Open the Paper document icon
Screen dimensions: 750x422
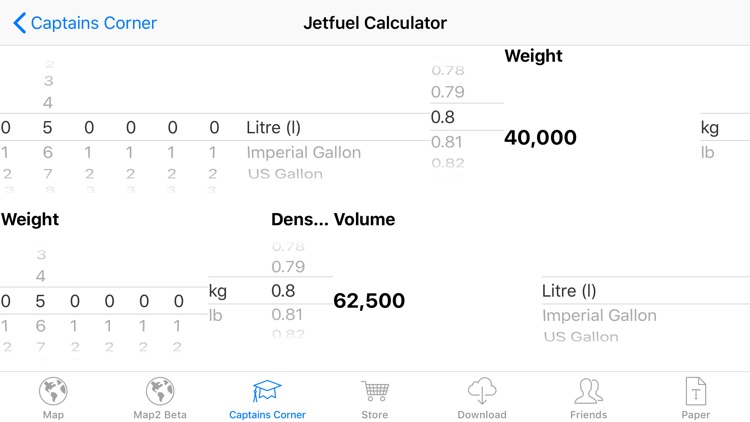[695, 391]
